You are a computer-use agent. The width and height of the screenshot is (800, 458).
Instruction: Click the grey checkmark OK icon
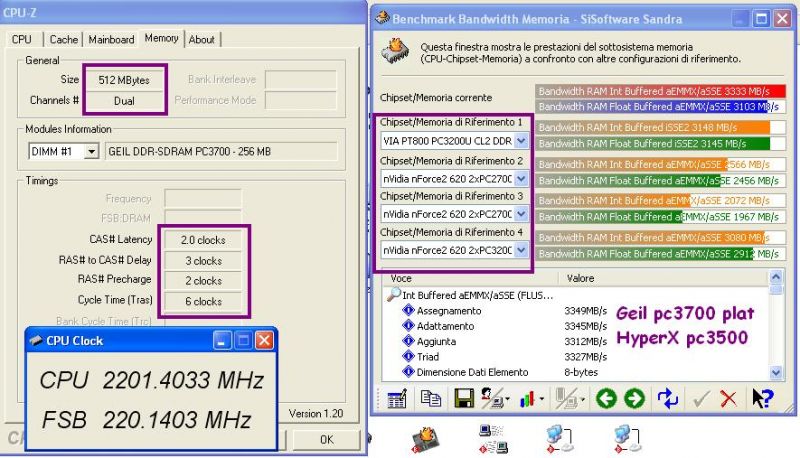702,399
